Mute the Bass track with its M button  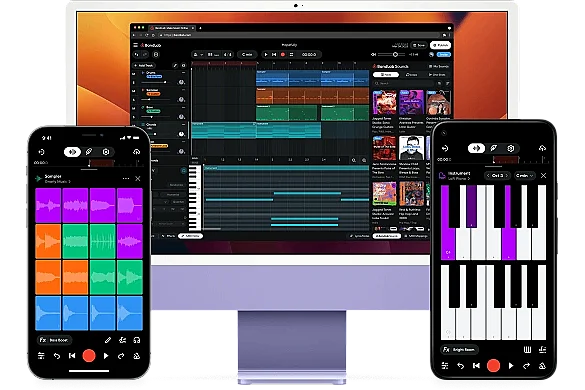point(134,108)
